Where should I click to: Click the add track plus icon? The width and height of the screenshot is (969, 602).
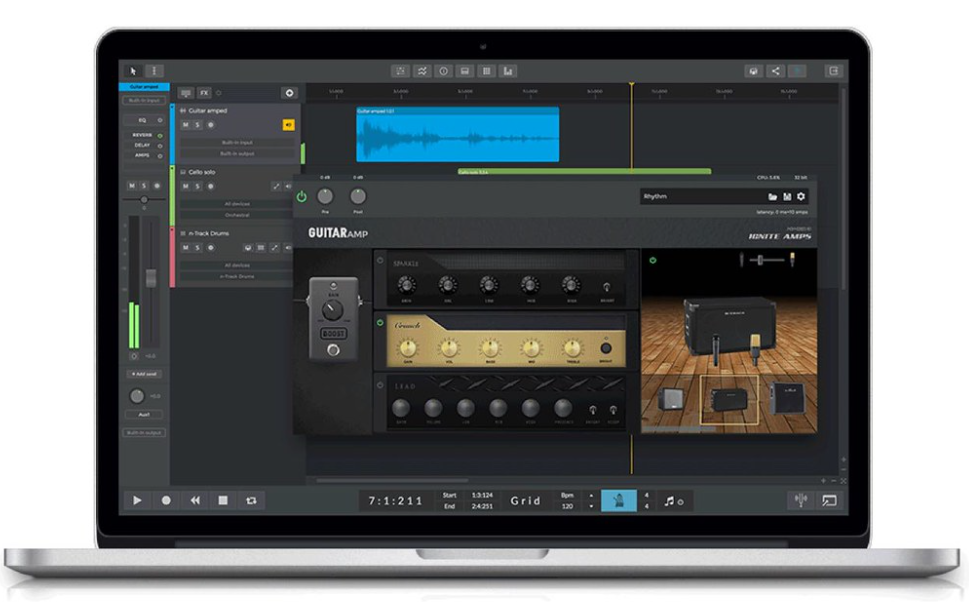(x=289, y=93)
